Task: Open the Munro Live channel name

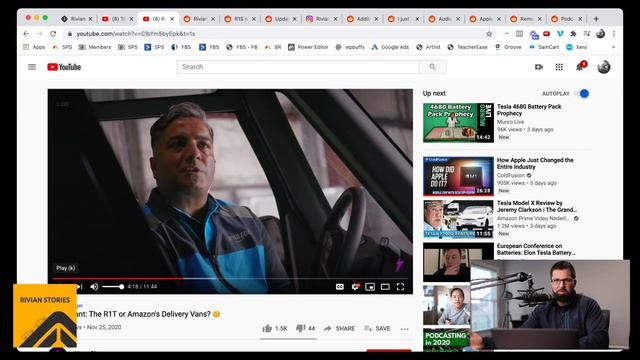Action: [510, 122]
